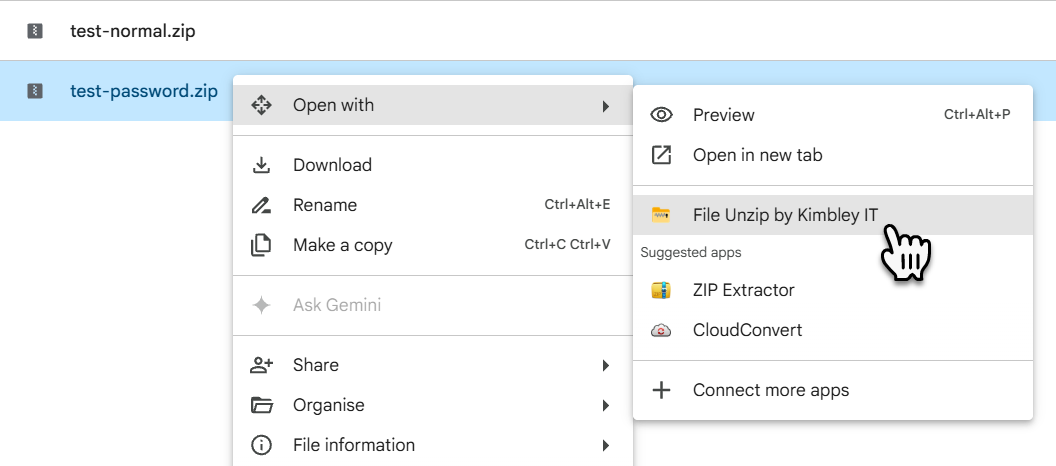Click the Share person-plus icon
The height and width of the screenshot is (466, 1056).
261,365
